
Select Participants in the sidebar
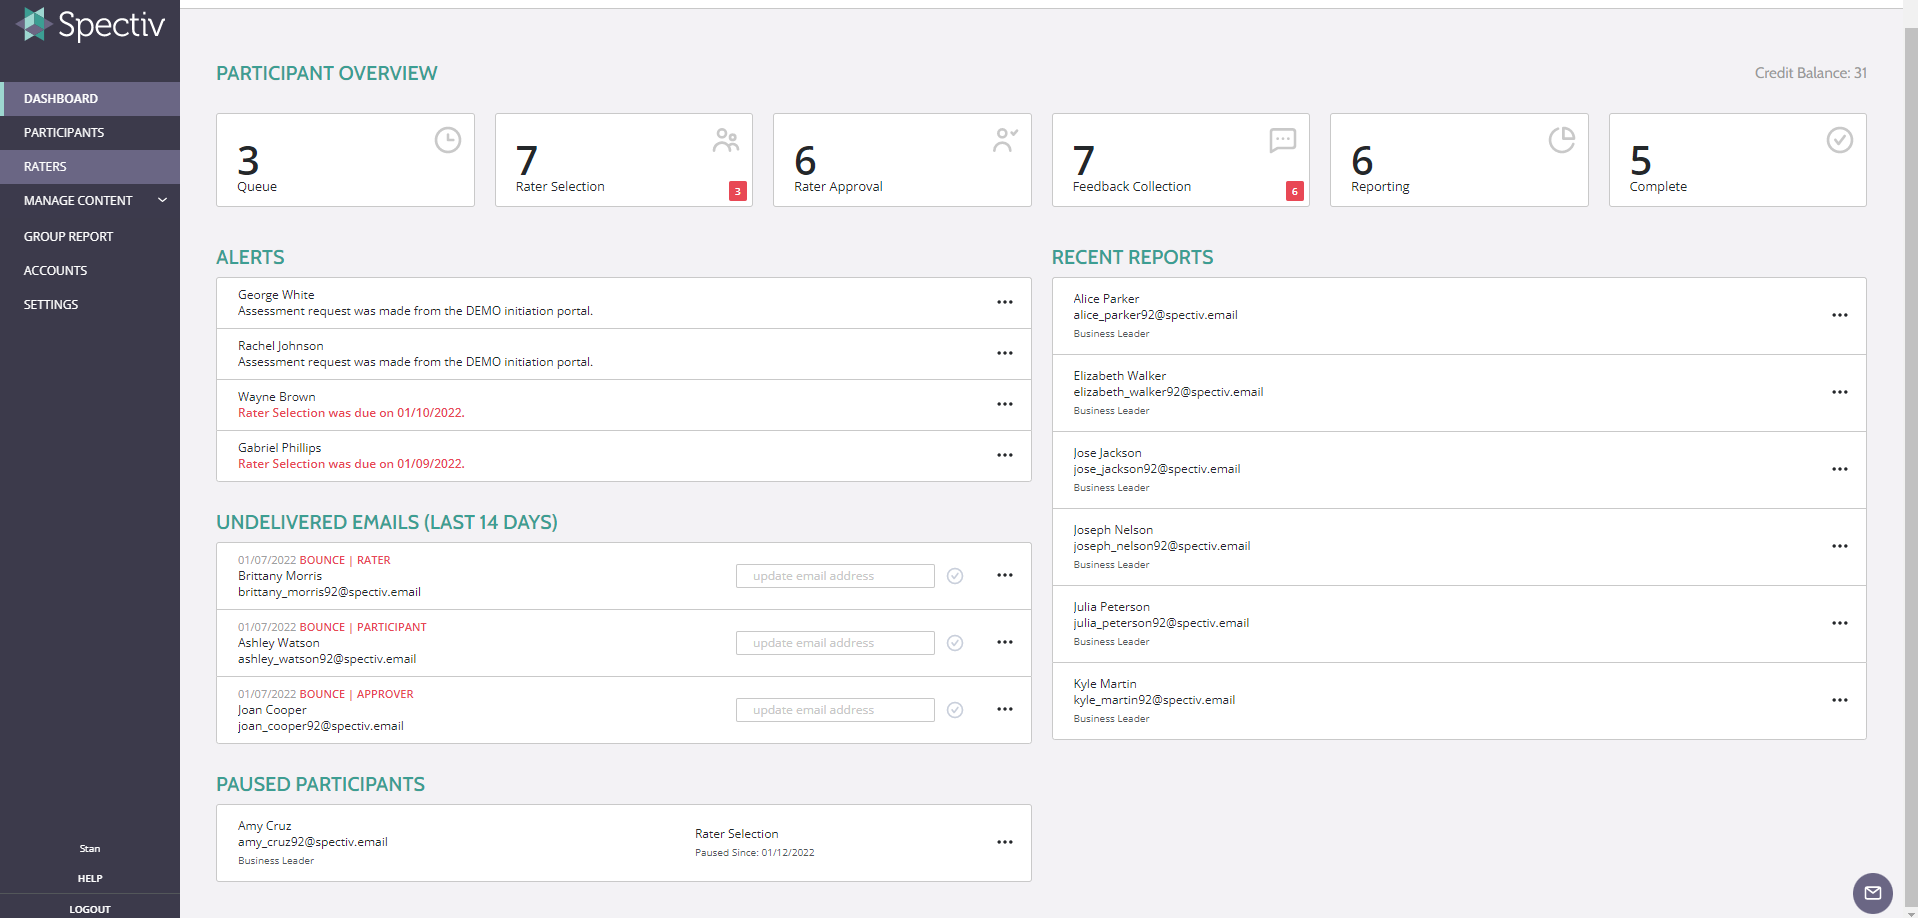64,132
